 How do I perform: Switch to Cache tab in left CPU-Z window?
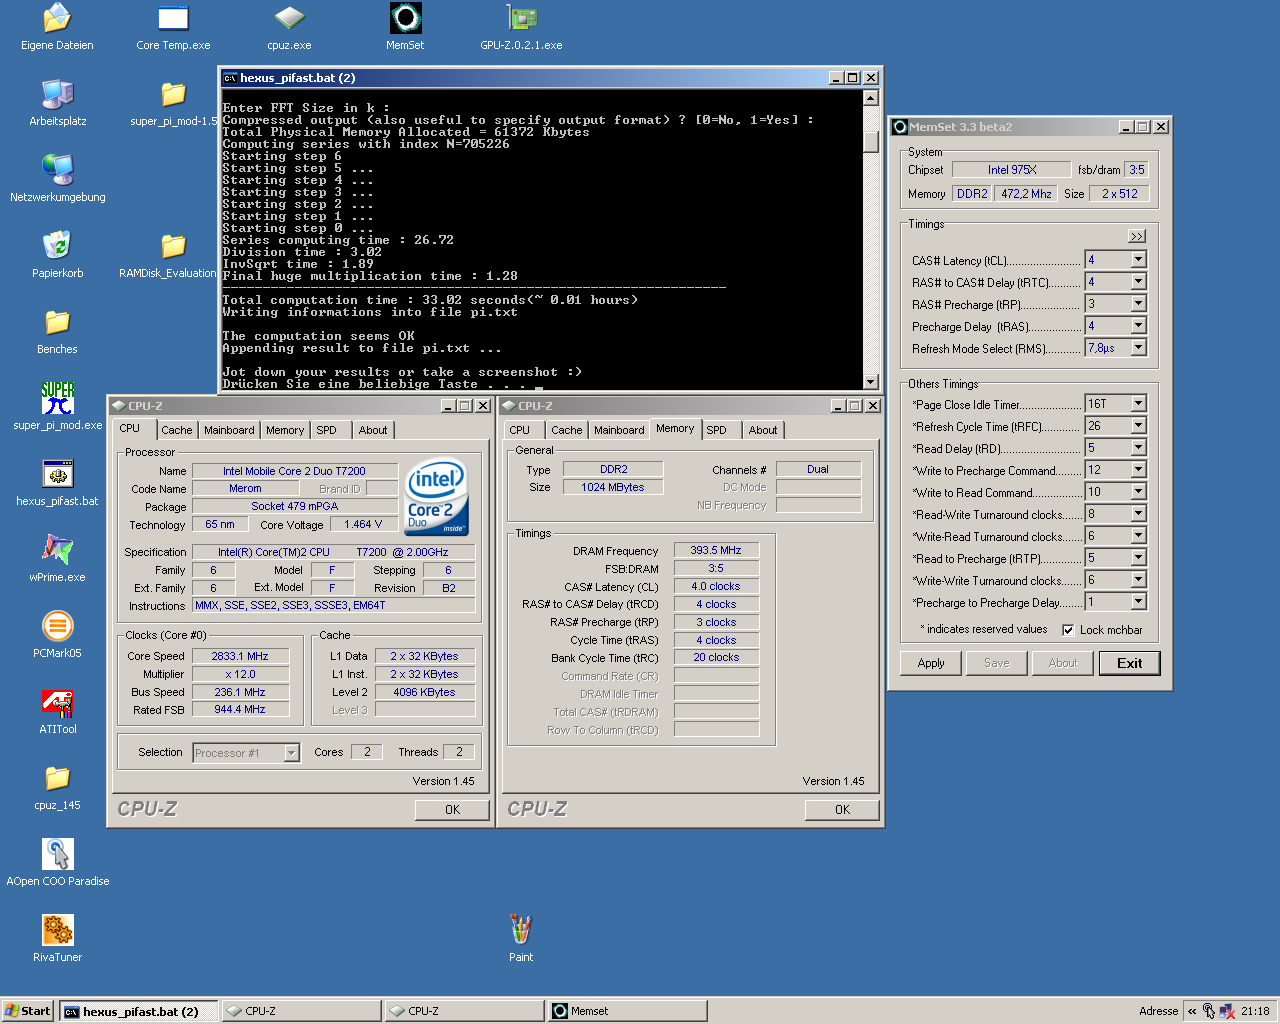177,430
